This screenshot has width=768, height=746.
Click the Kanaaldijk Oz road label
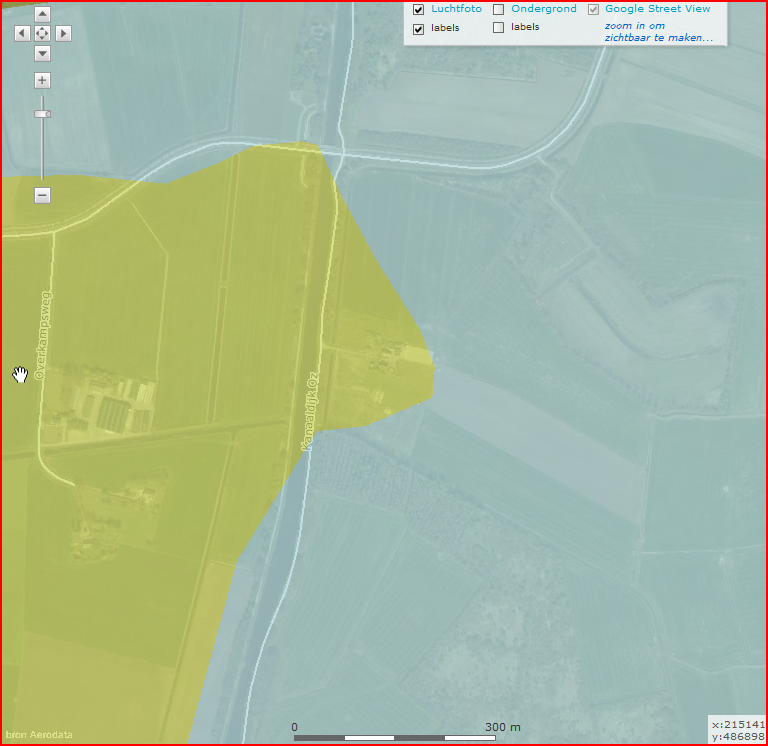coord(310,411)
